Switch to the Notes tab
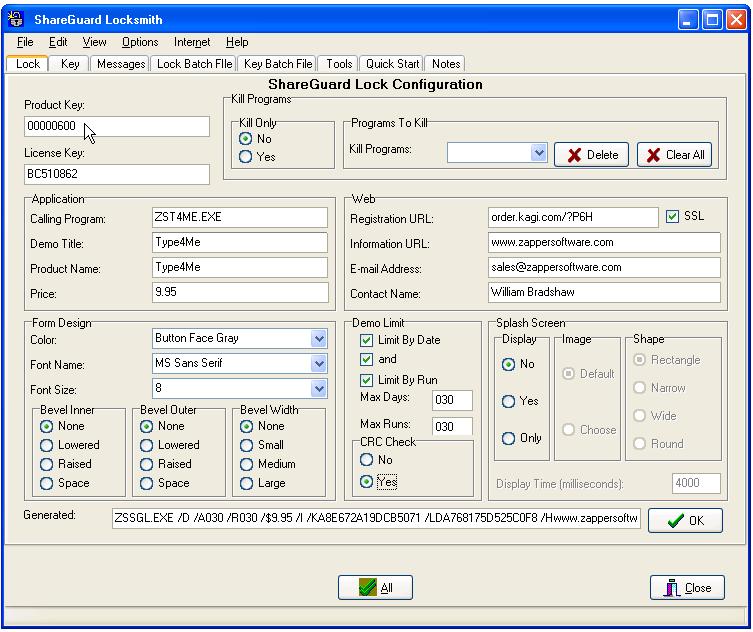Viewport: 753px width, 632px height. (x=446, y=64)
